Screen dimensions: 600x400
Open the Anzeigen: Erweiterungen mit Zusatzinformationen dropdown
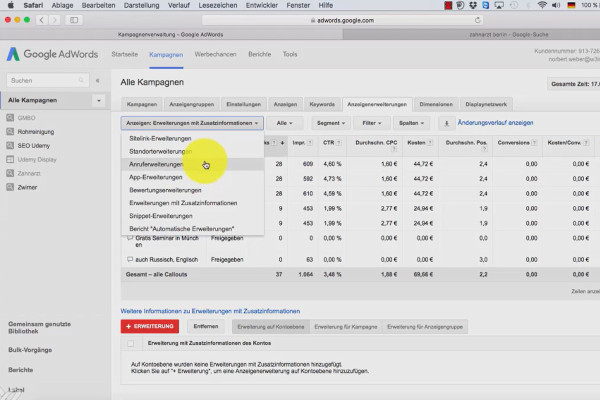click(x=192, y=123)
